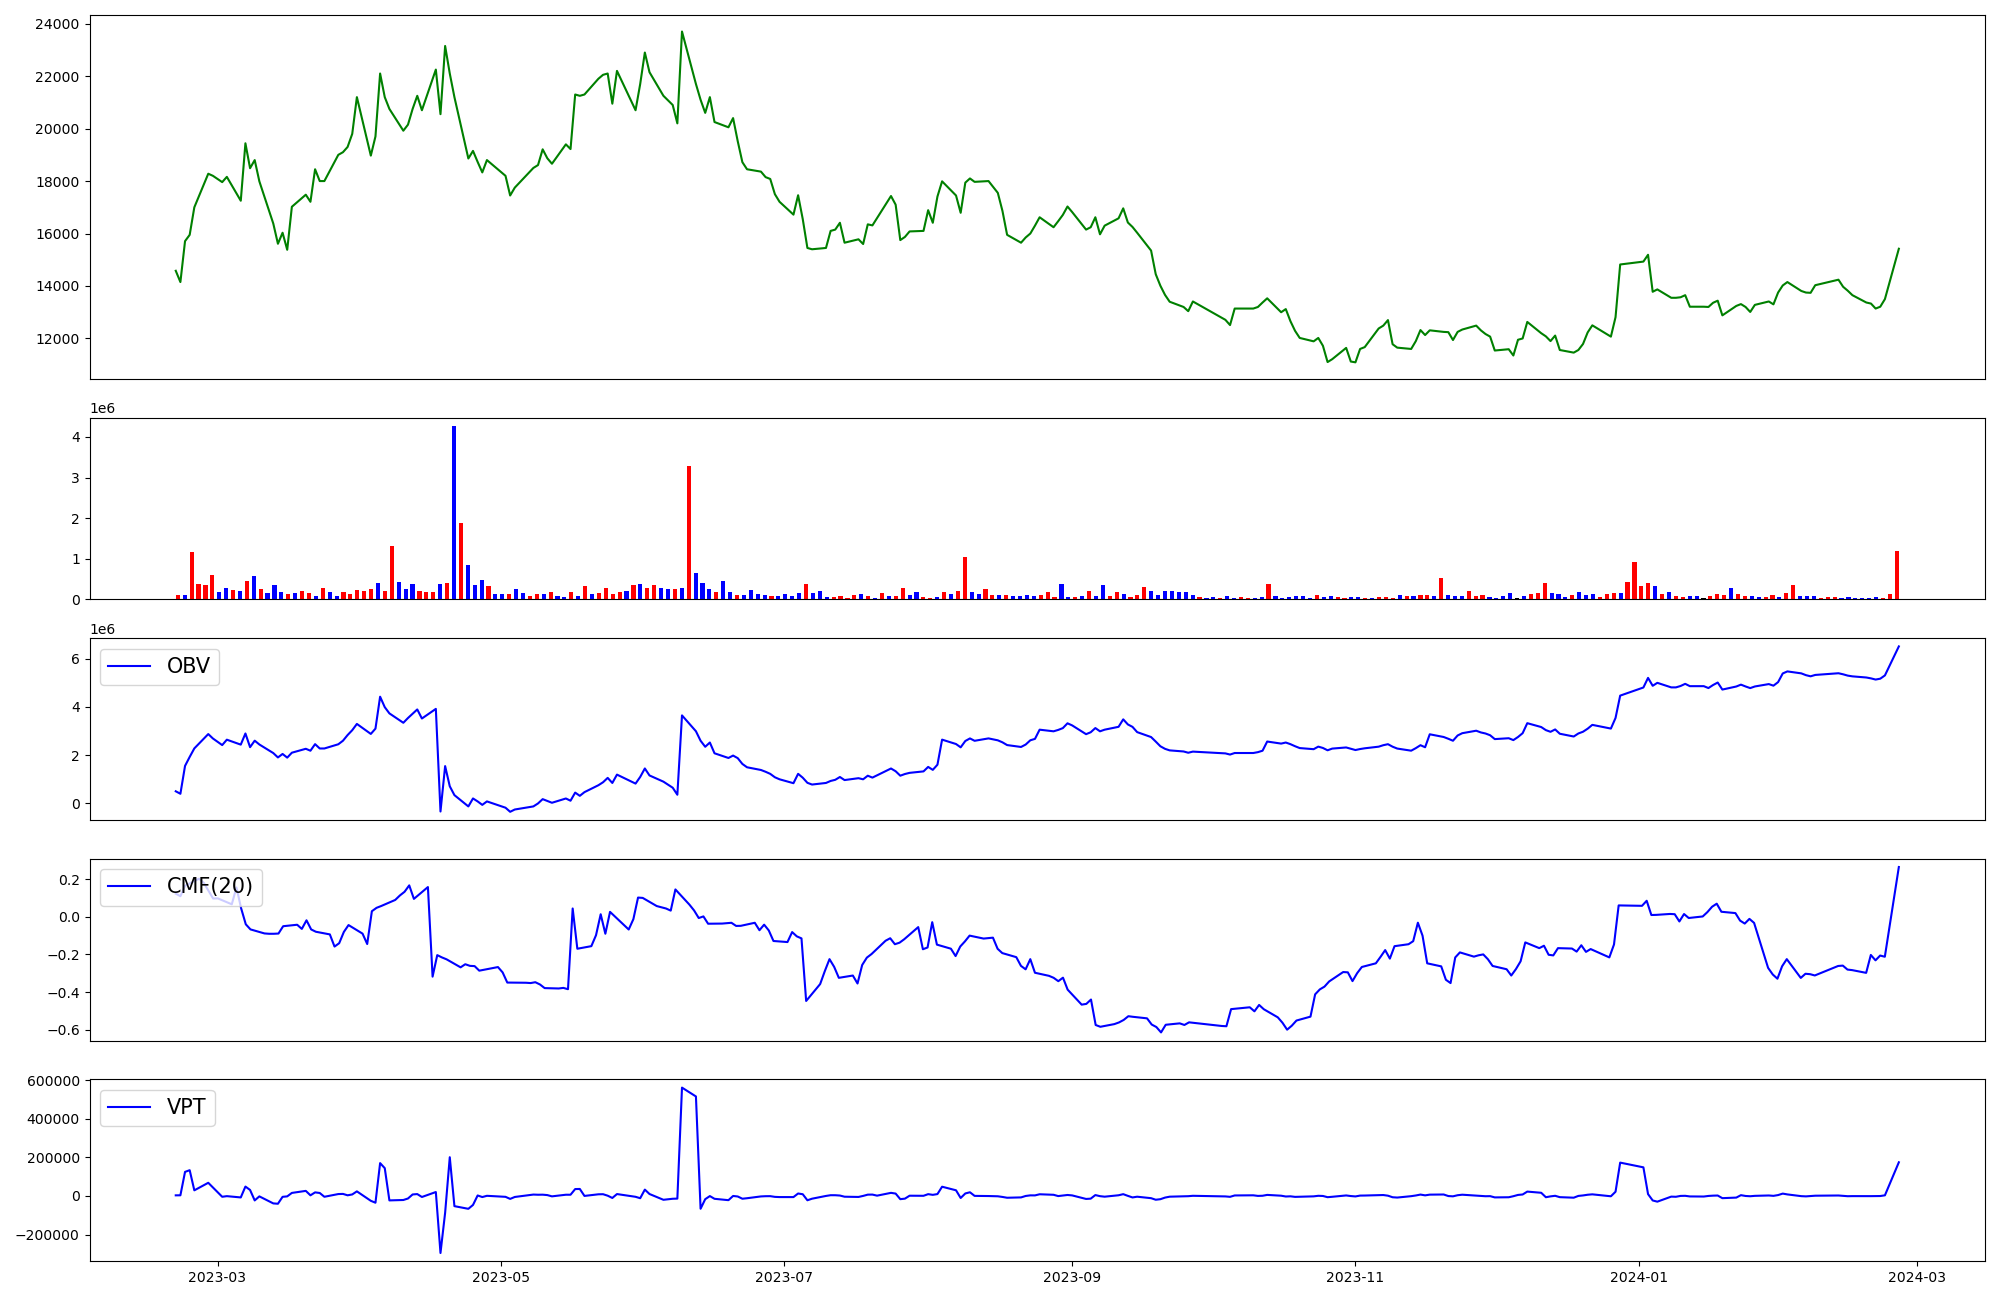The height and width of the screenshot is (1300, 2000).
Task: Click the VPT legend label
Action: pyautogui.click(x=186, y=1107)
